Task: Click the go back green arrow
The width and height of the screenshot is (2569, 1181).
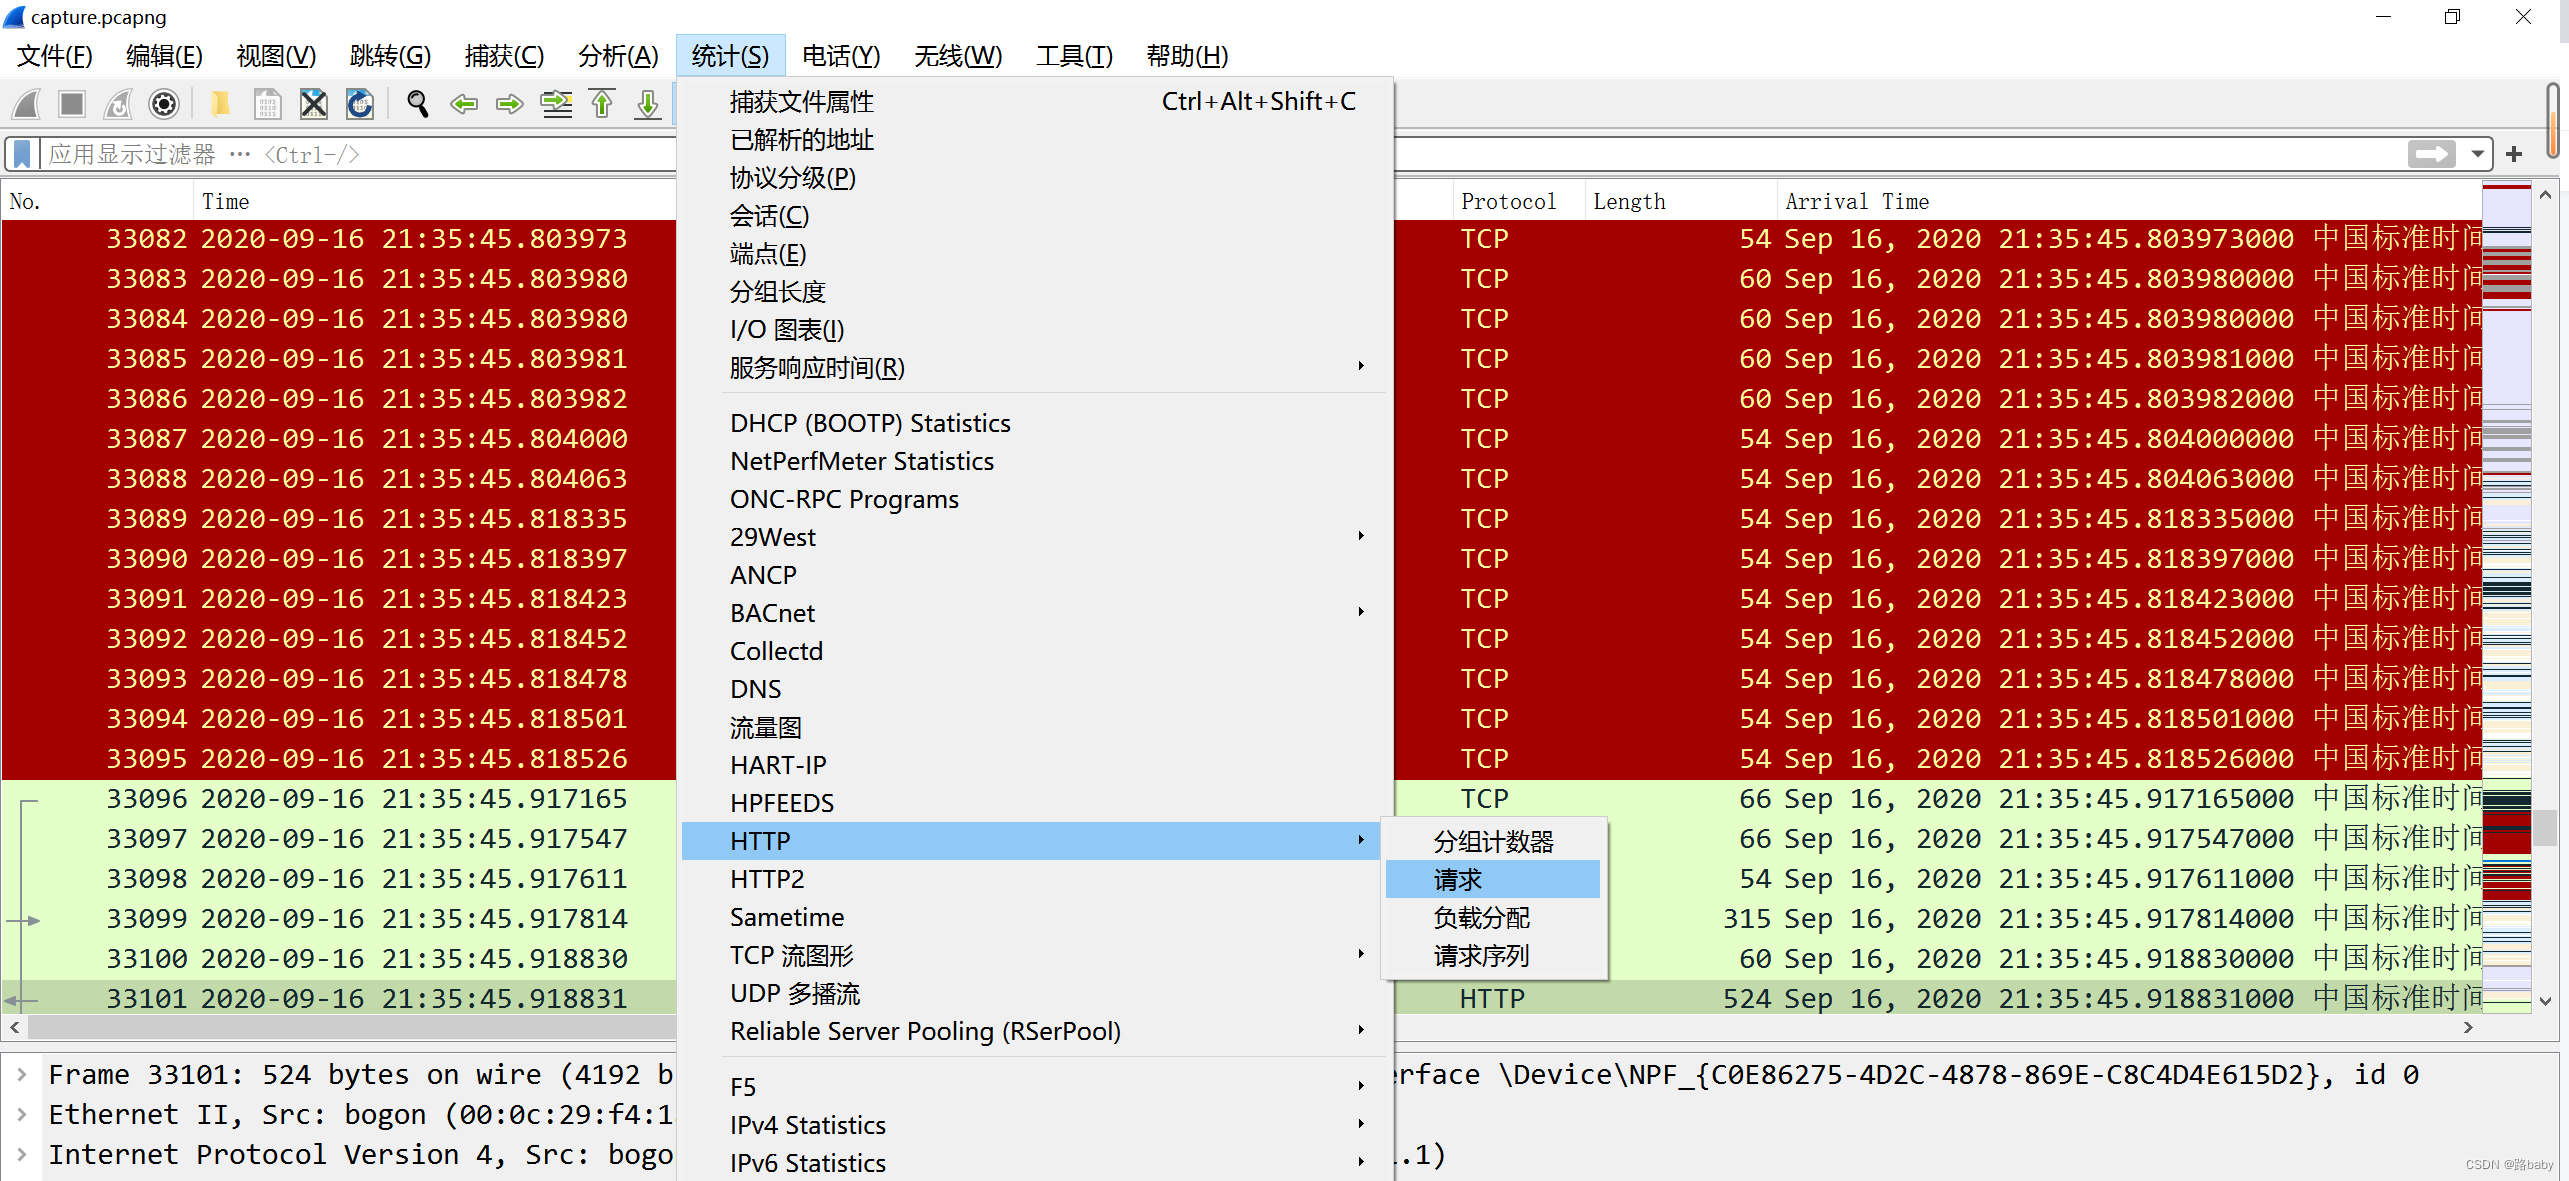Action: tap(464, 104)
